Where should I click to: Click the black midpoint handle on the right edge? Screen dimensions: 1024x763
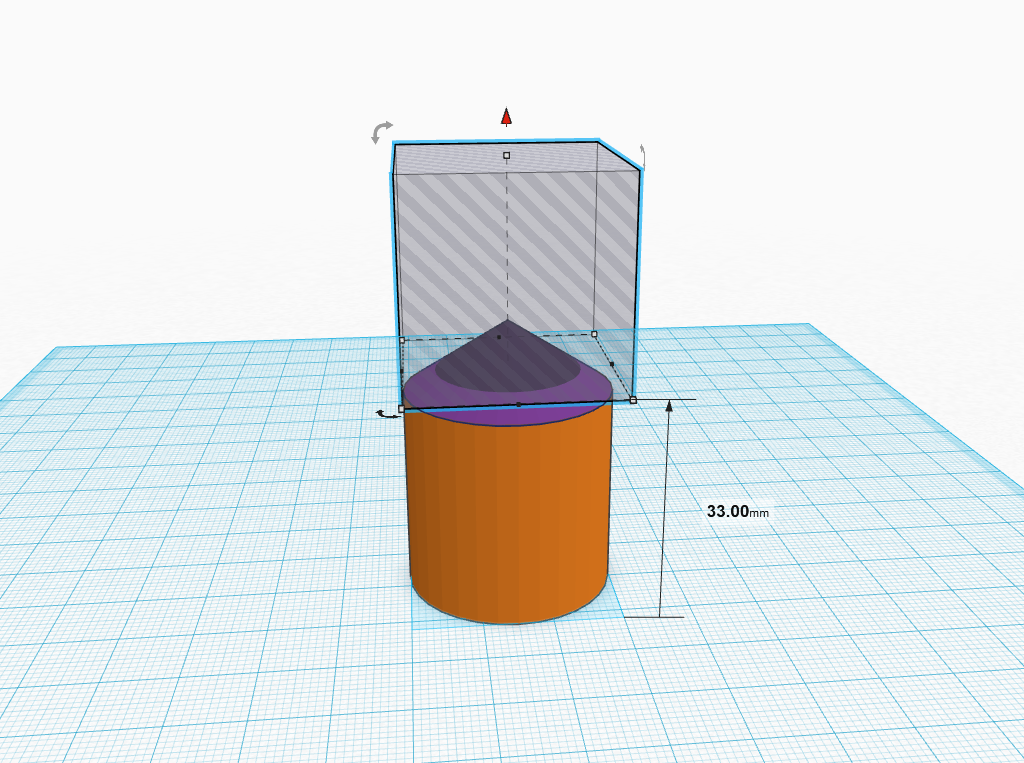pyautogui.click(x=612, y=364)
